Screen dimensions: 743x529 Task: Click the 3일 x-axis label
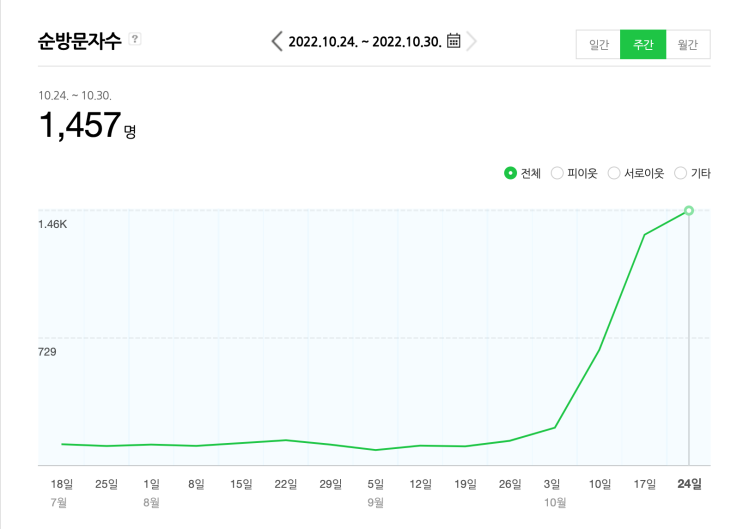(552, 484)
